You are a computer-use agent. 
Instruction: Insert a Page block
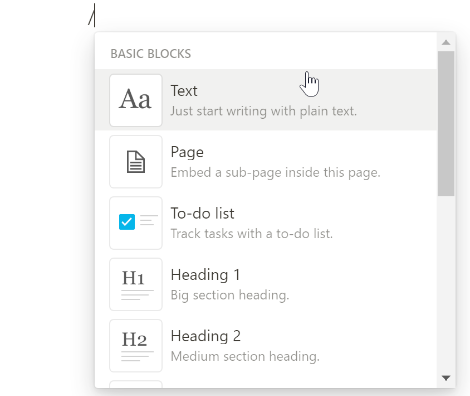(266, 161)
